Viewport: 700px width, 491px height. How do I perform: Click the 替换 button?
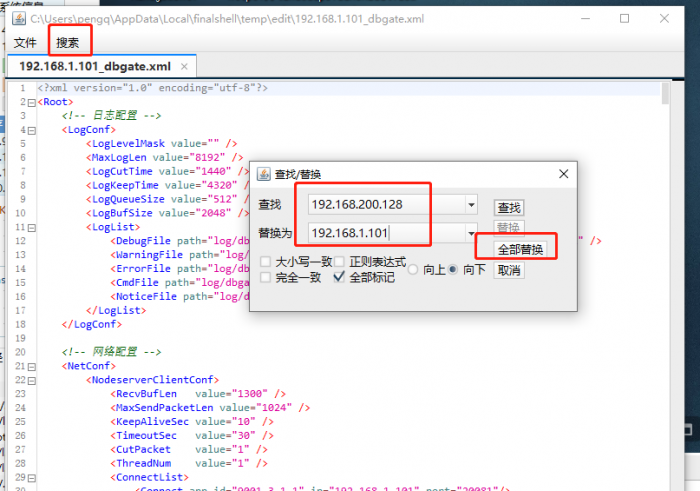pos(509,228)
